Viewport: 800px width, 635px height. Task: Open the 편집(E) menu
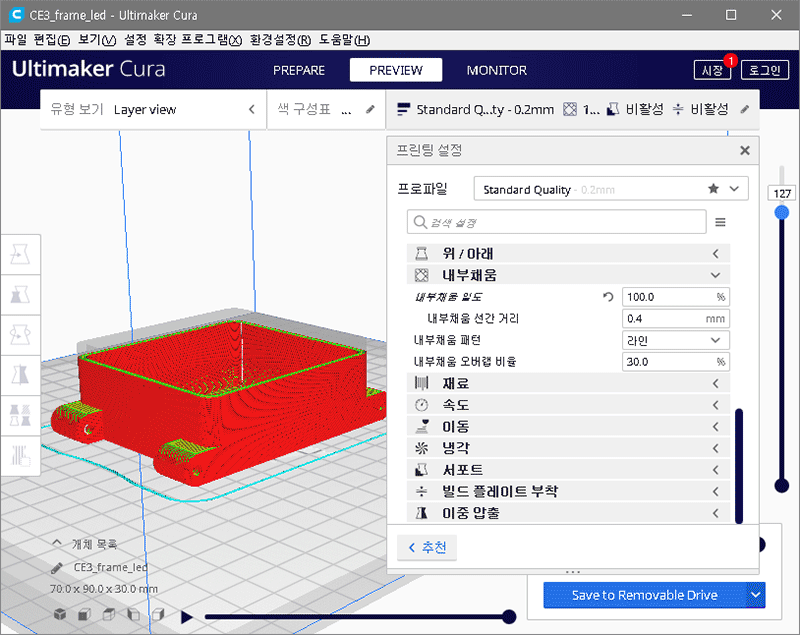tap(52, 40)
